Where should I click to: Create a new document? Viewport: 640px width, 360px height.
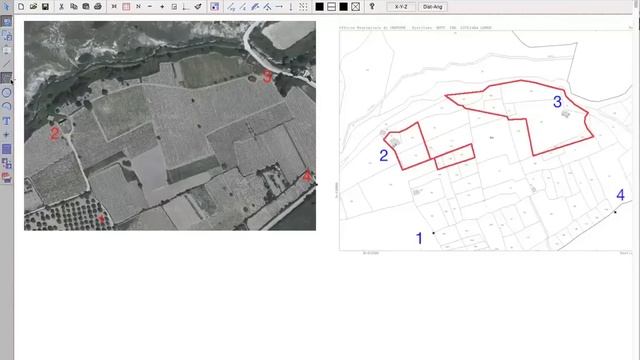click(21, 7)
